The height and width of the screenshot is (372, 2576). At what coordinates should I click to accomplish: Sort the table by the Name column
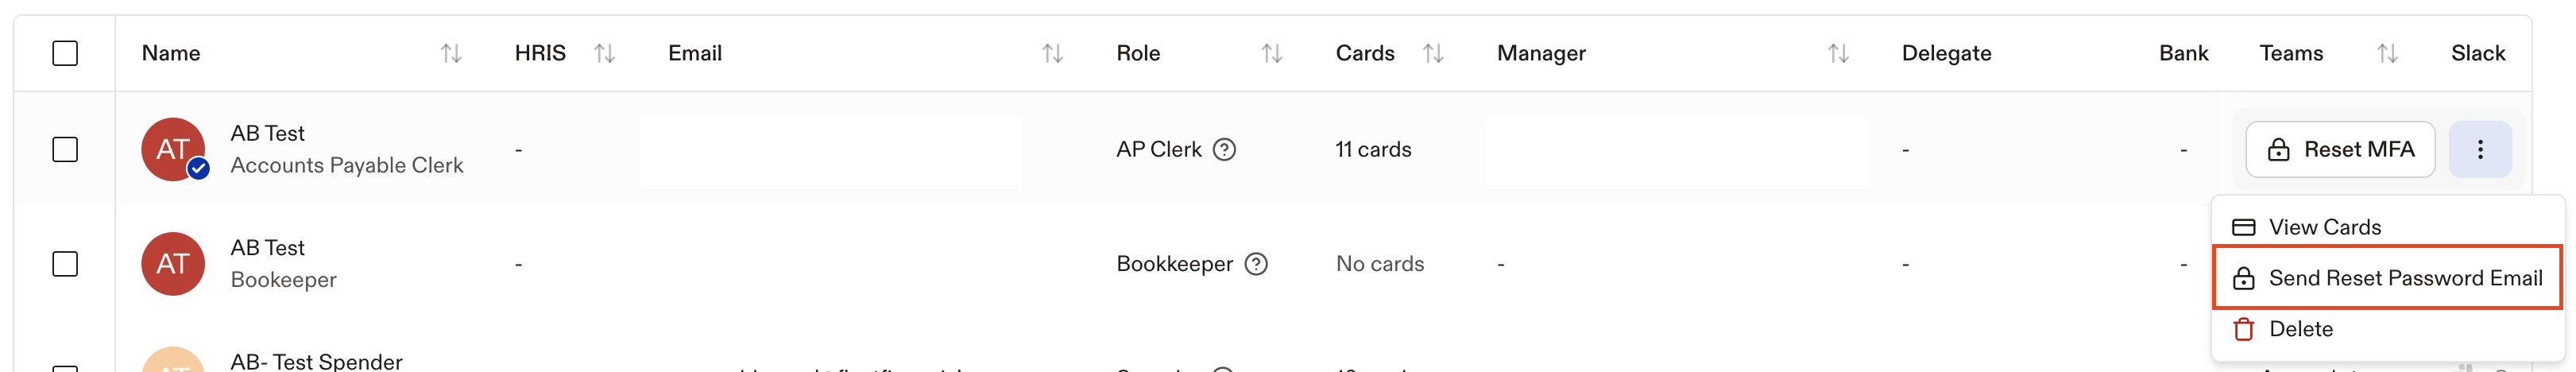coord(451,53)
